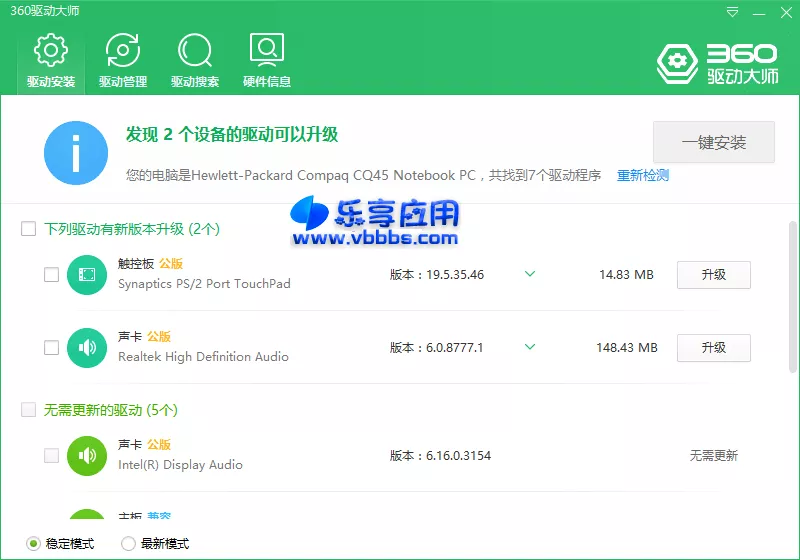Expand version dropdown for touchpad 19.5.35.46
Viewport: 800px width, 560px height.
pyautogui.click(x=530, y=274)
